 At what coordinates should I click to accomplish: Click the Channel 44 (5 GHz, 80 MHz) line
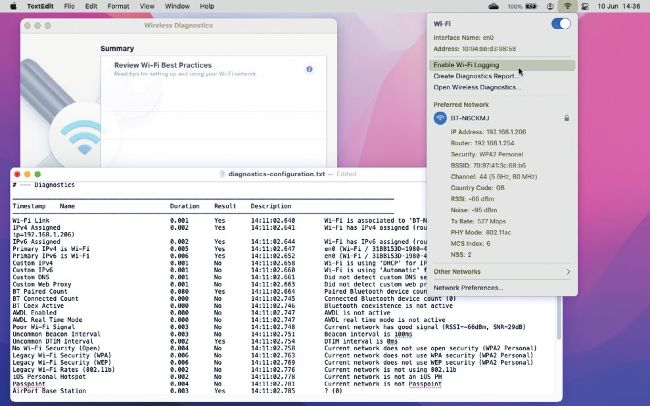[x=494, y=177]
